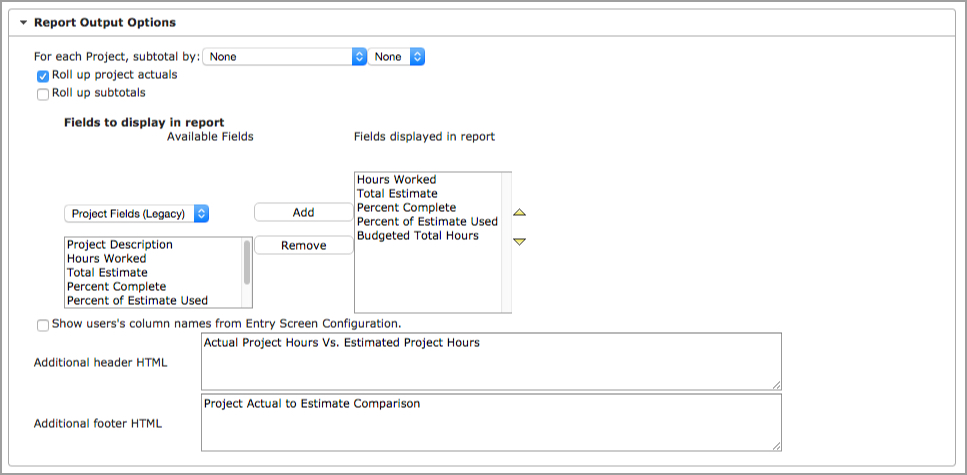
Task: Click the Remove button
Action: coord(303,246)
